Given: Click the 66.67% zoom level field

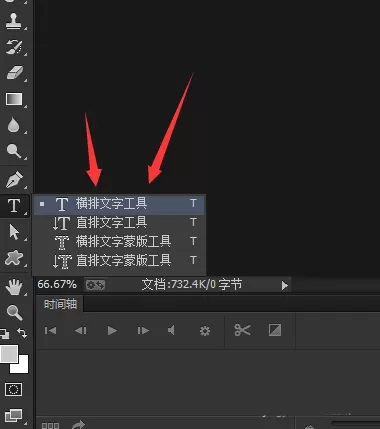Looking at the screenshot, I should click(57, 285).
